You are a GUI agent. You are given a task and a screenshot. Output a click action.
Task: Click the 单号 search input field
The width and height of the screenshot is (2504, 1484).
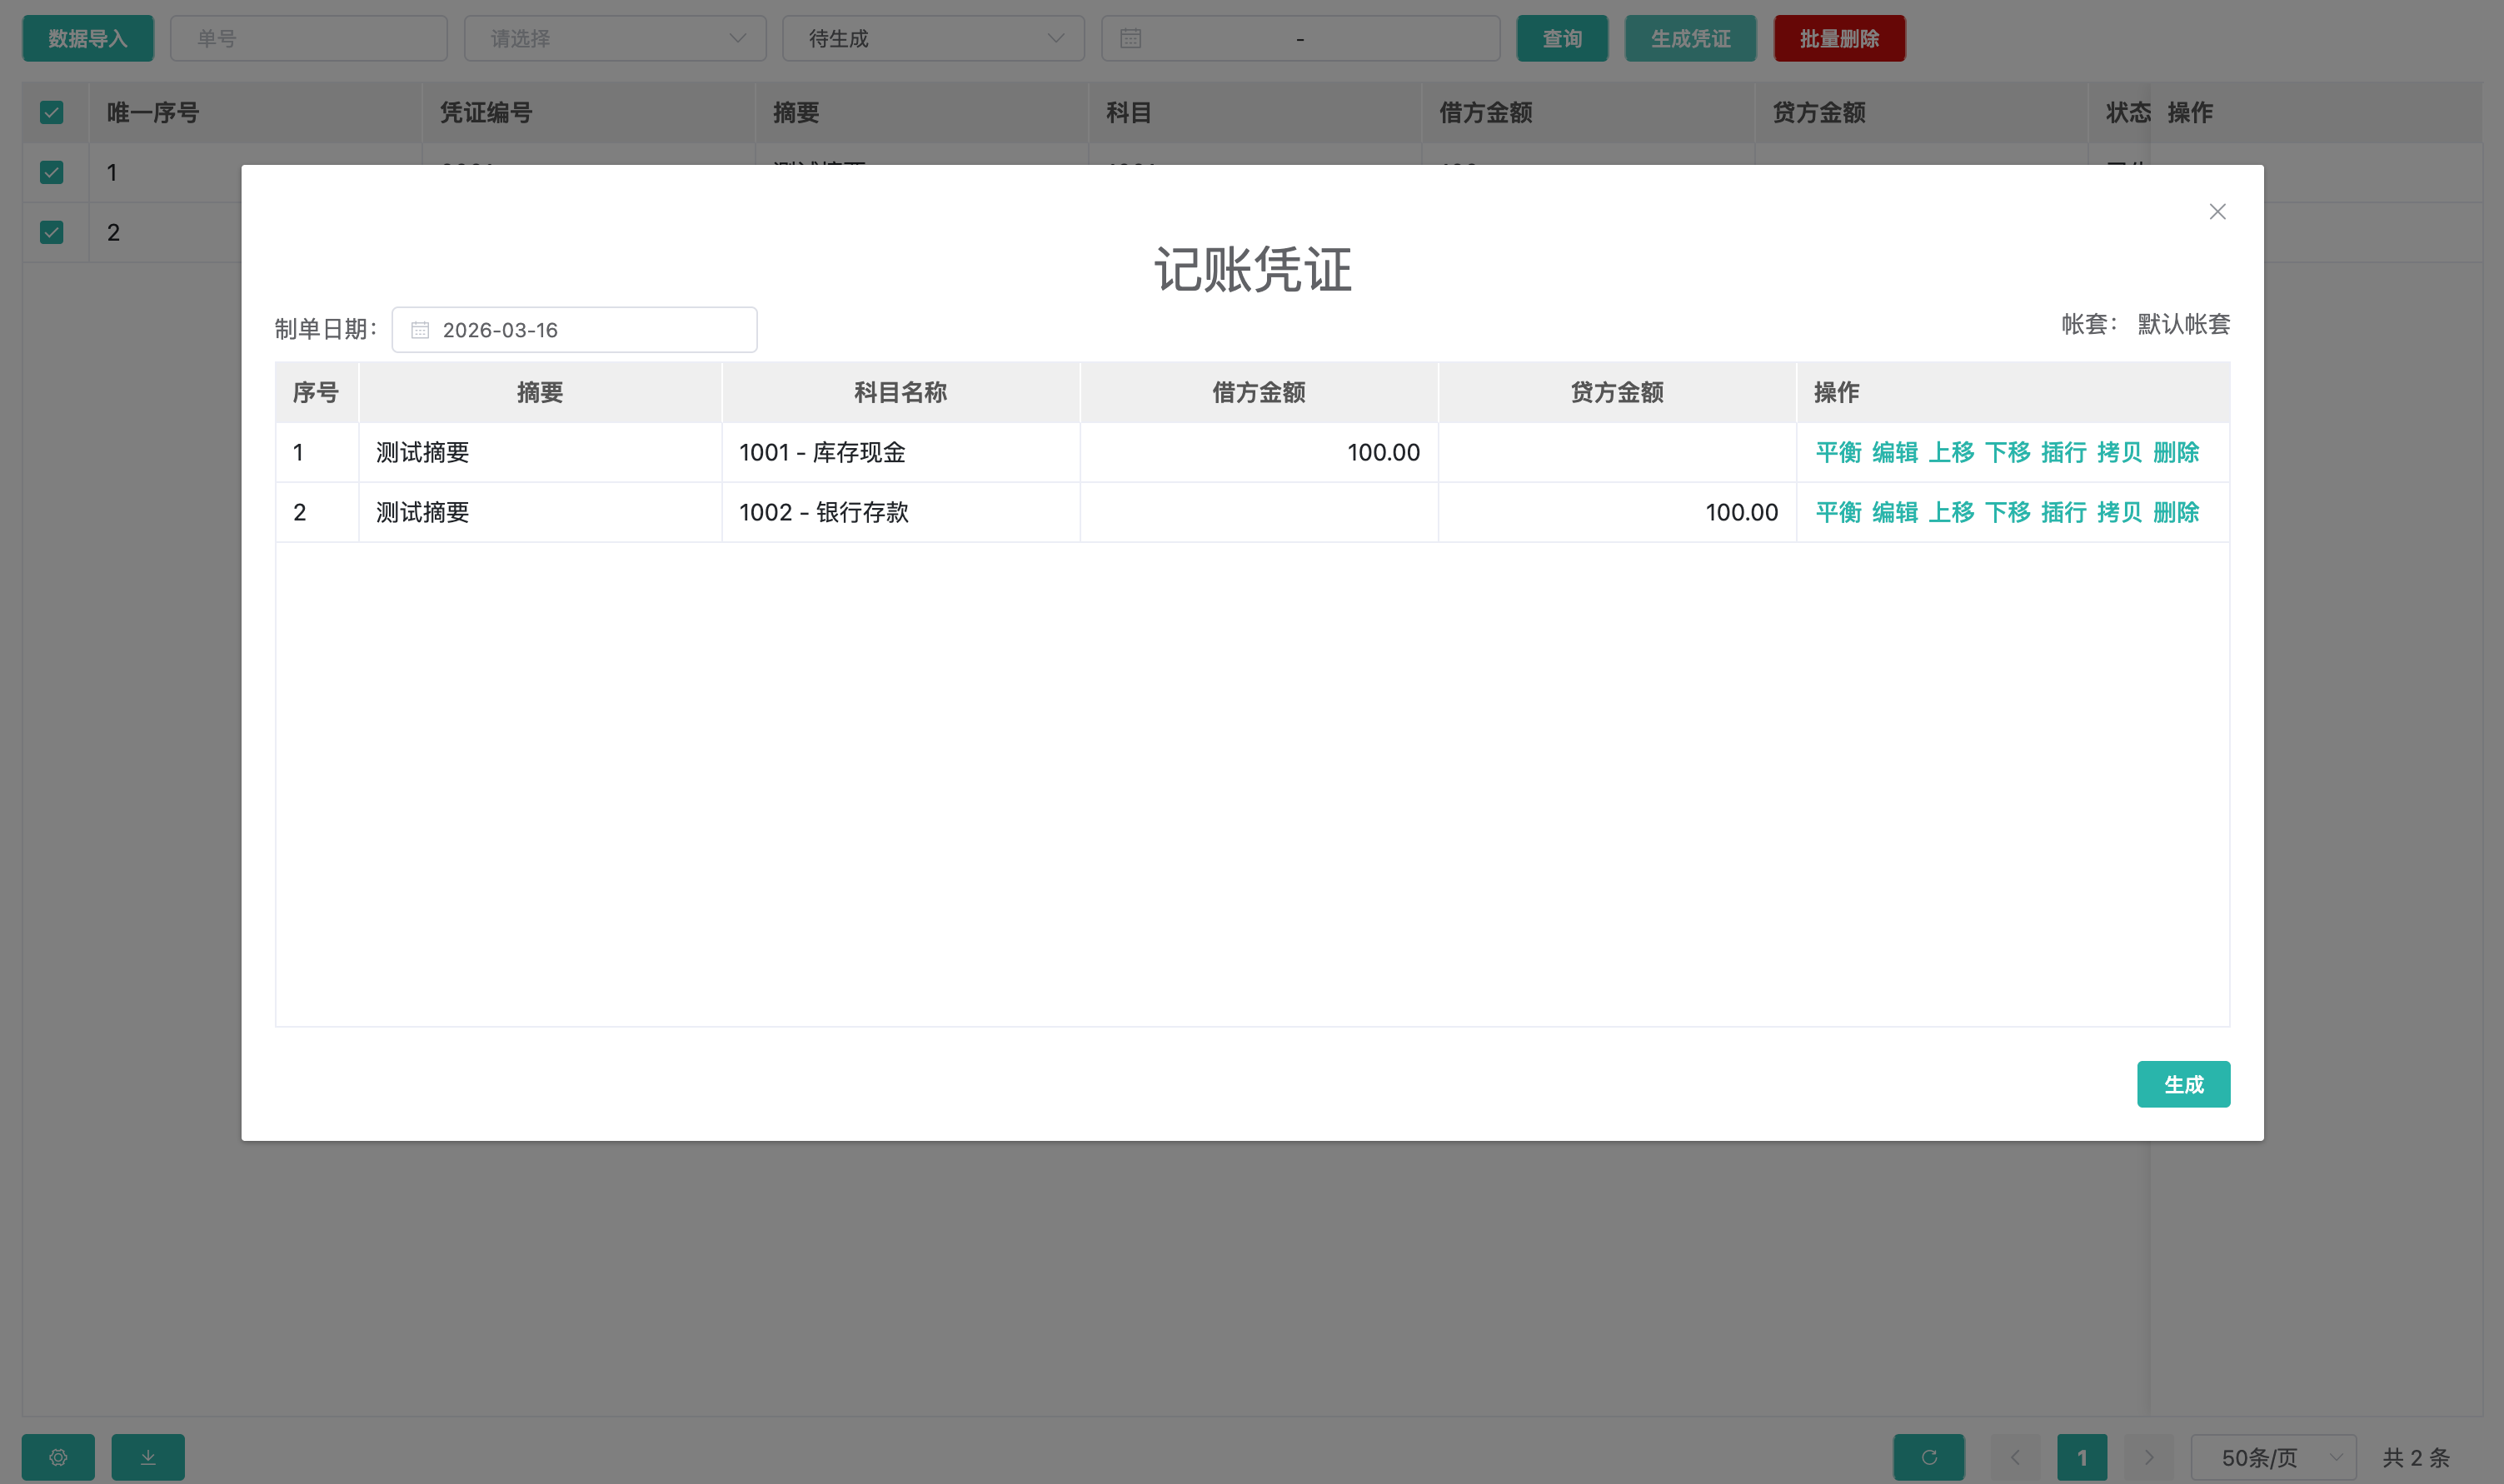[309, 39]
